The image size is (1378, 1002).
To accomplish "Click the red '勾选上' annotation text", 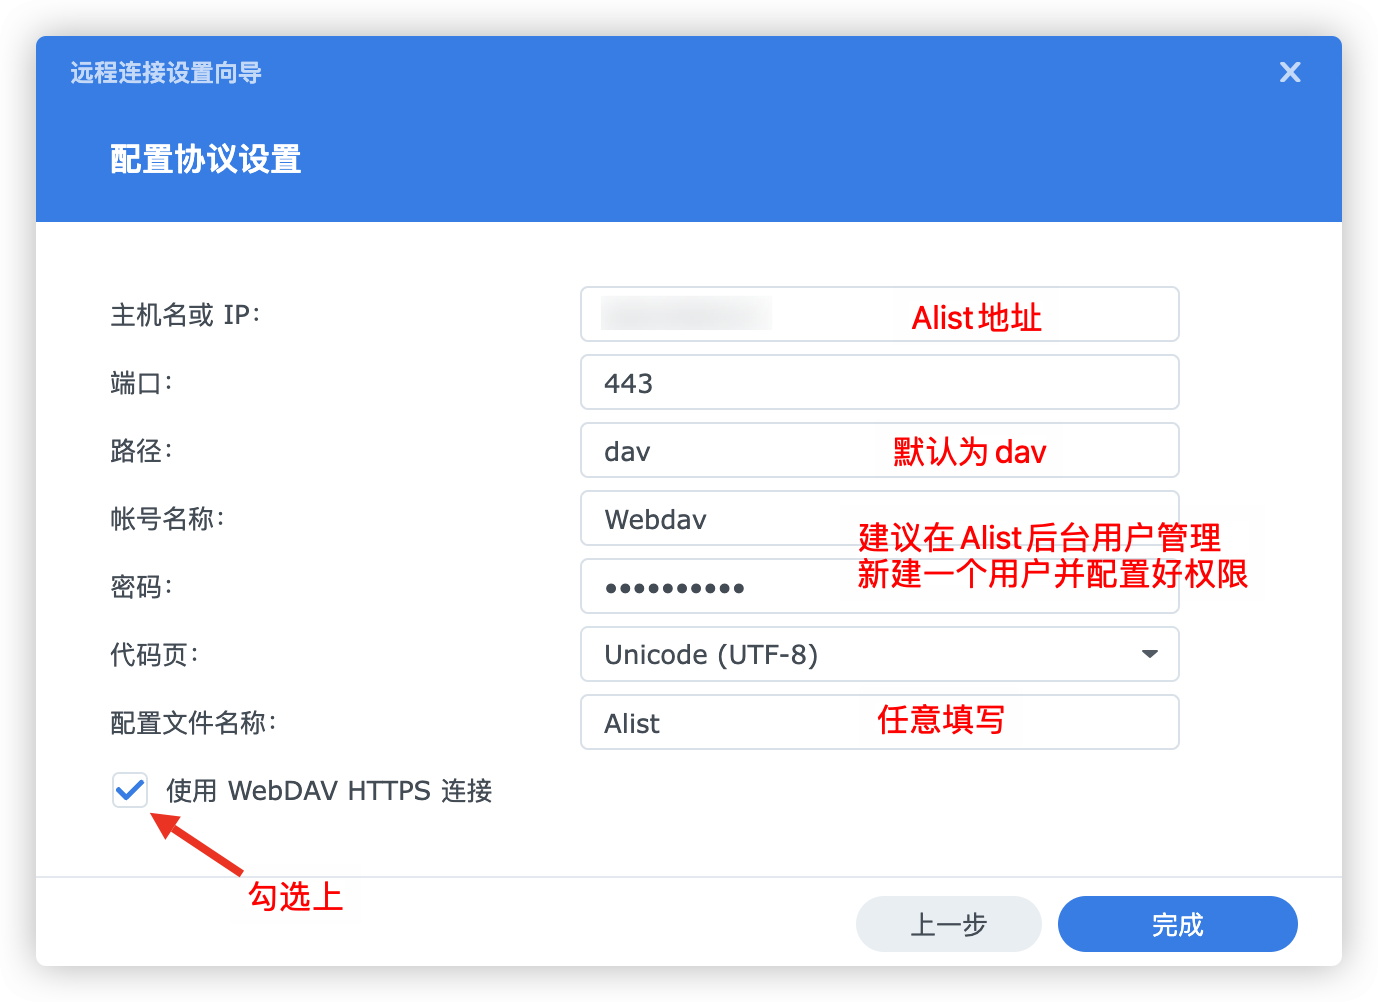I will point(296,896).
